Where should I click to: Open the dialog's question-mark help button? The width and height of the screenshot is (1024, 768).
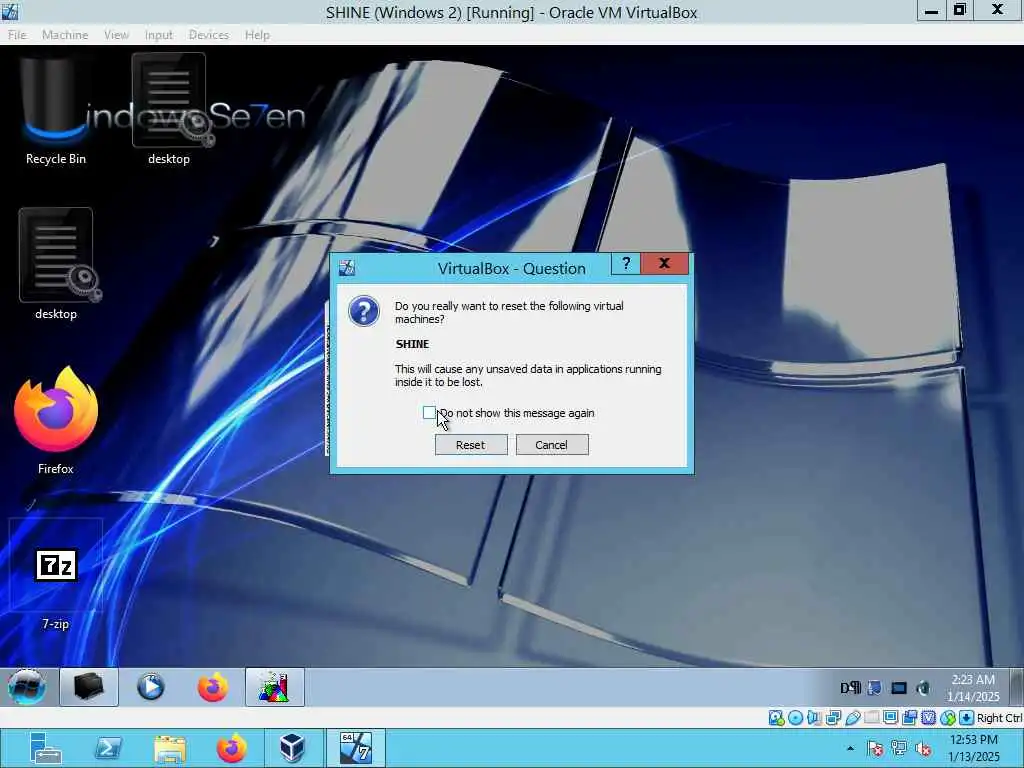(626, 263)
